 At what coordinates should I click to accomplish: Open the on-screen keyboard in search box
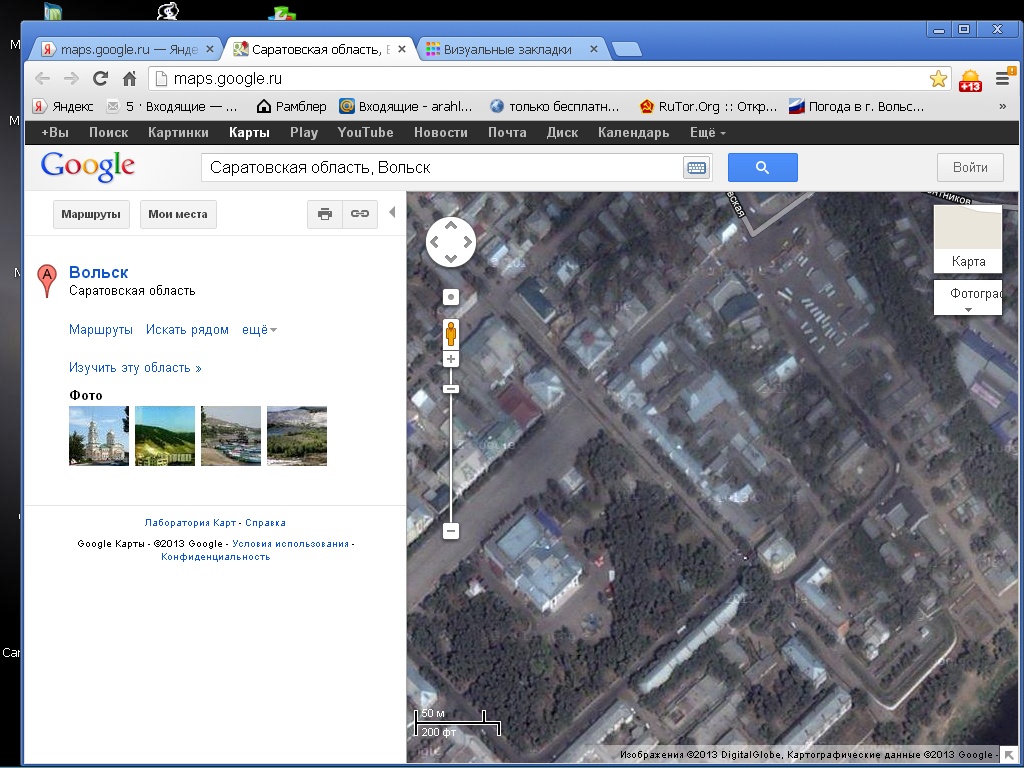point(696,168)
